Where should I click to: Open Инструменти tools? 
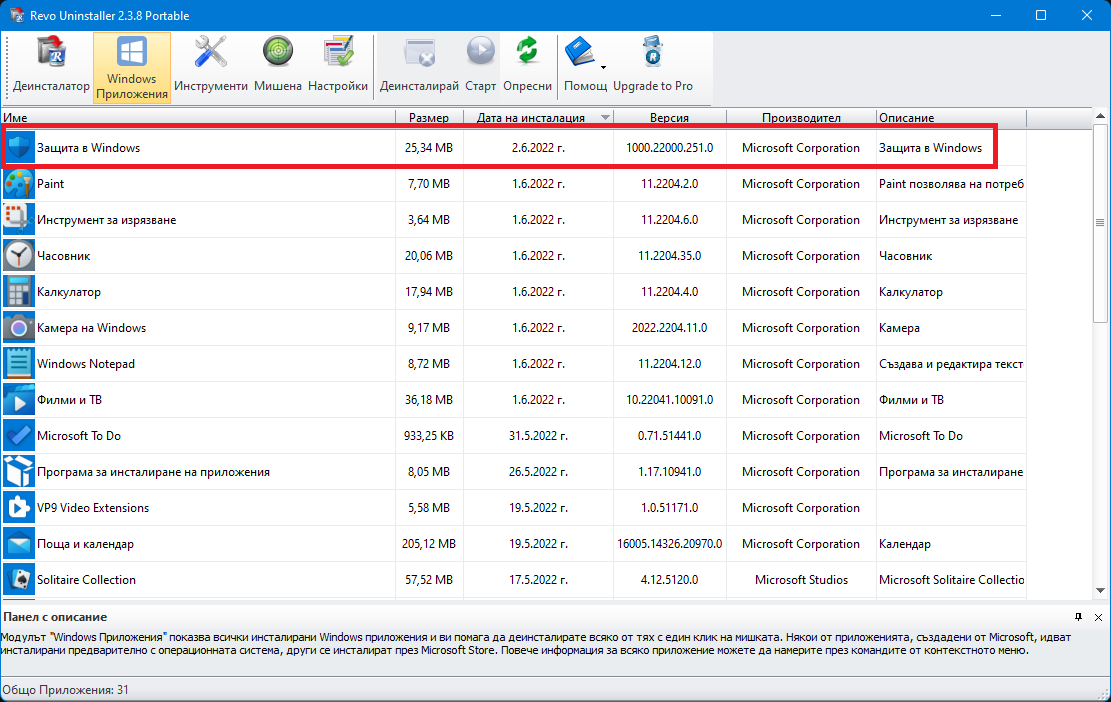pos(210,67)
